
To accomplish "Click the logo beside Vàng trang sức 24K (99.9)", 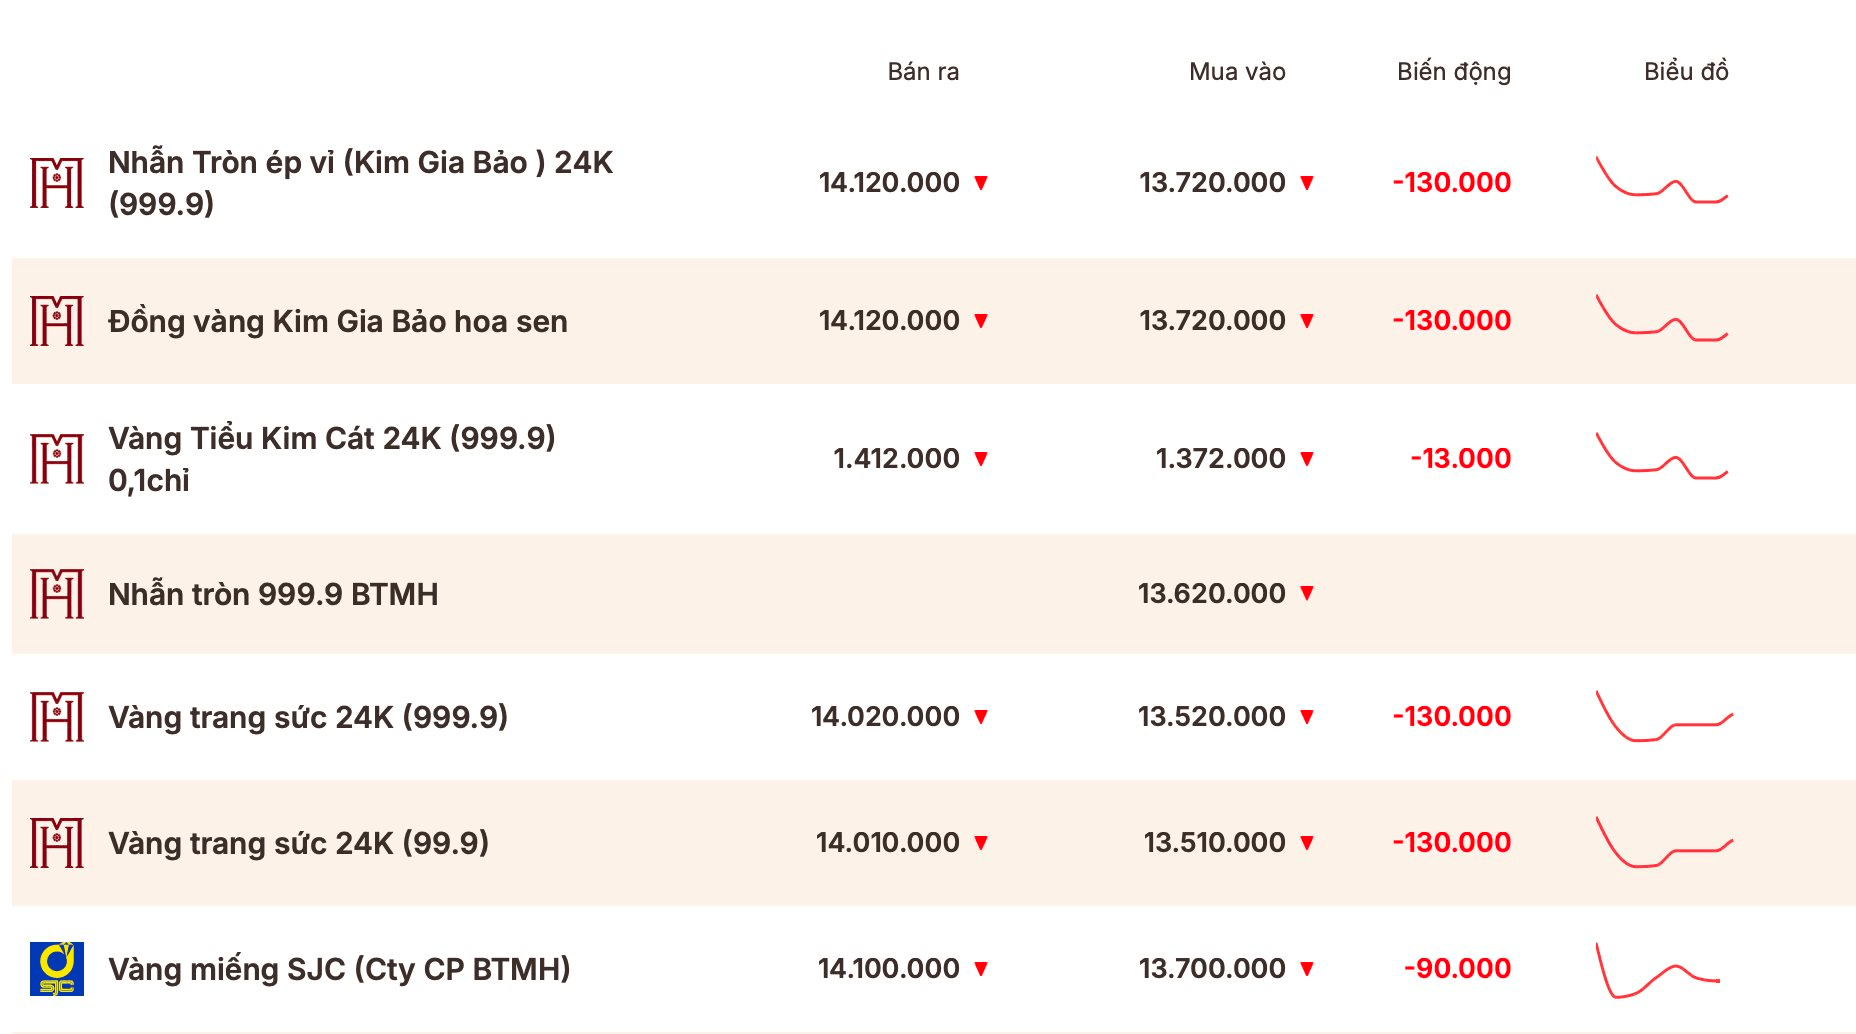I will [x=57, y=843].
